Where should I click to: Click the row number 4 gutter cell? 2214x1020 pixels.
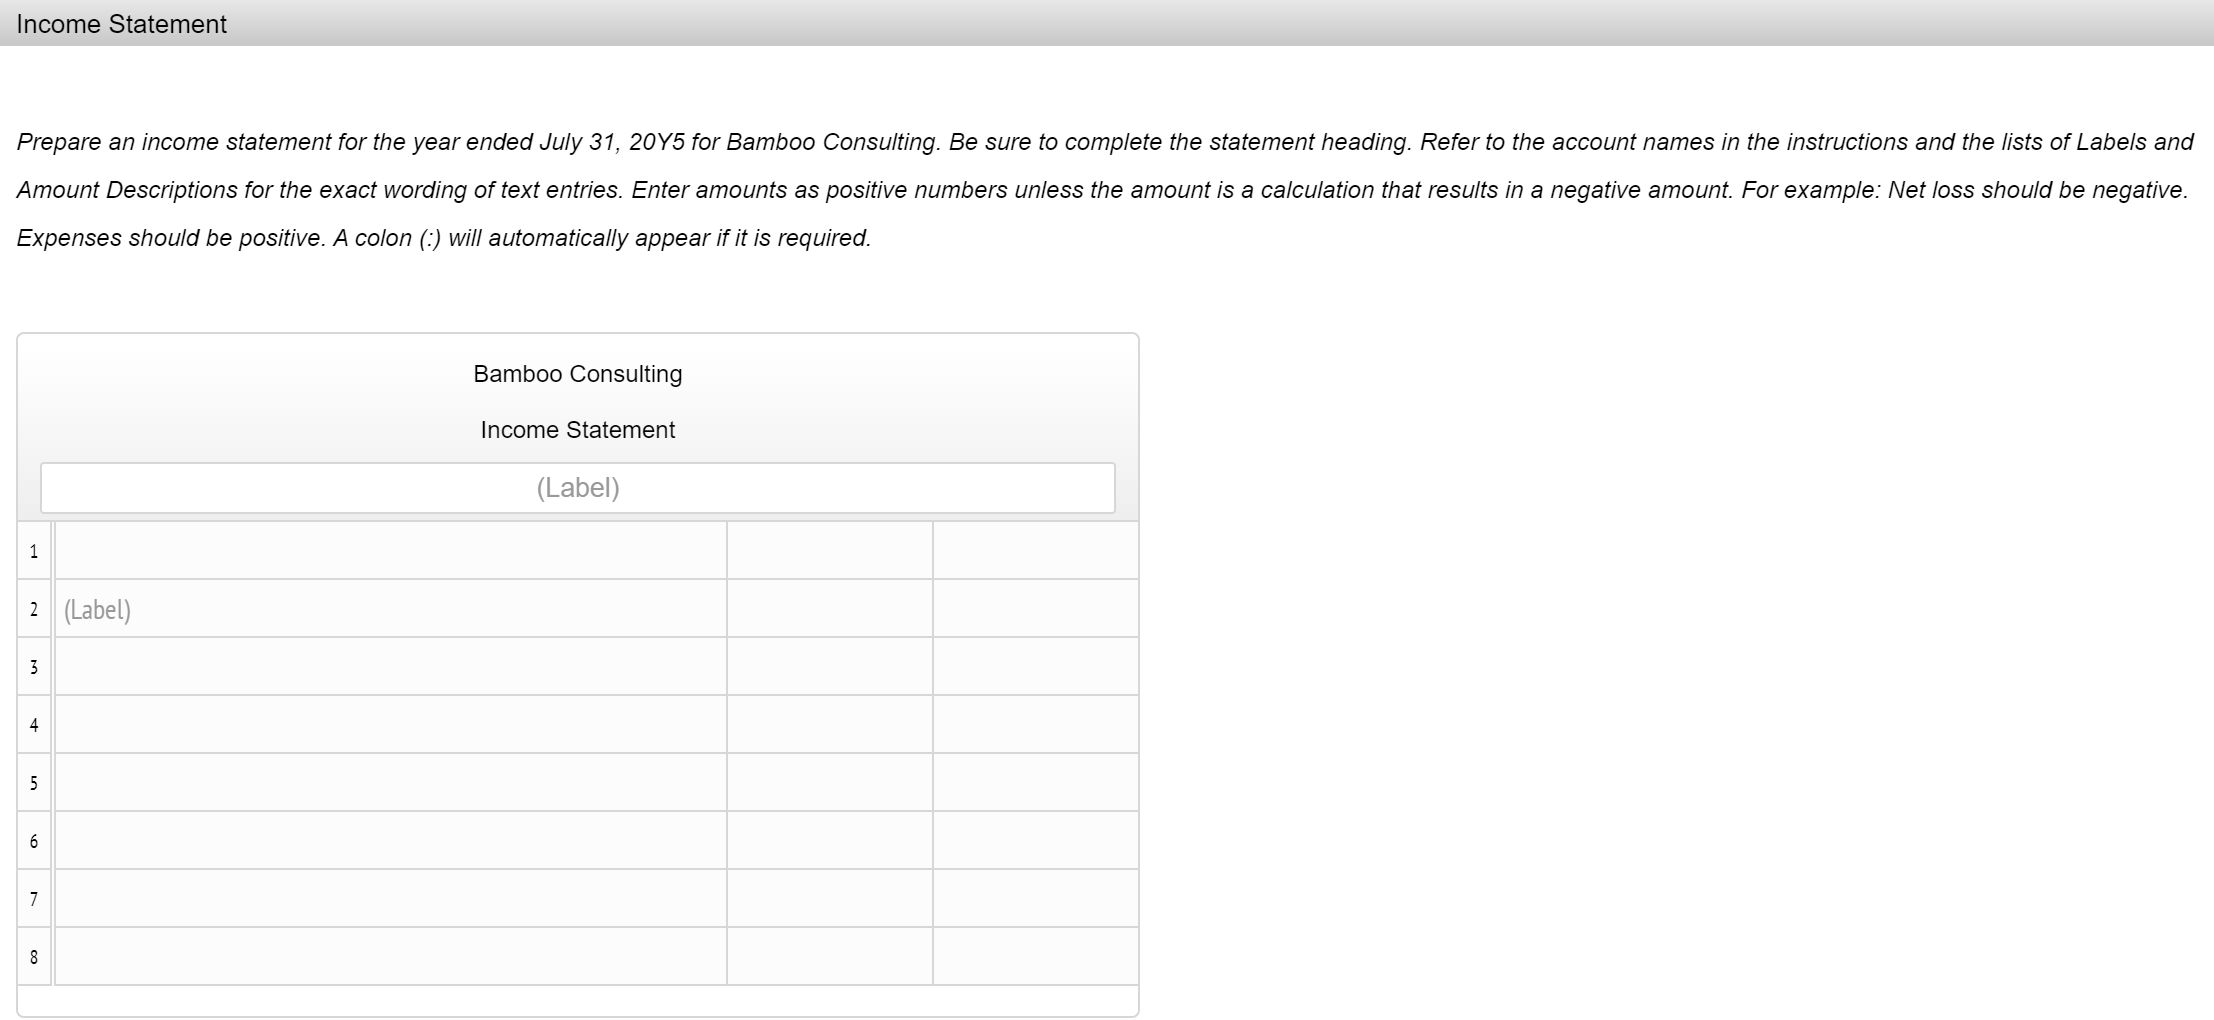click(x=33, y=724)
